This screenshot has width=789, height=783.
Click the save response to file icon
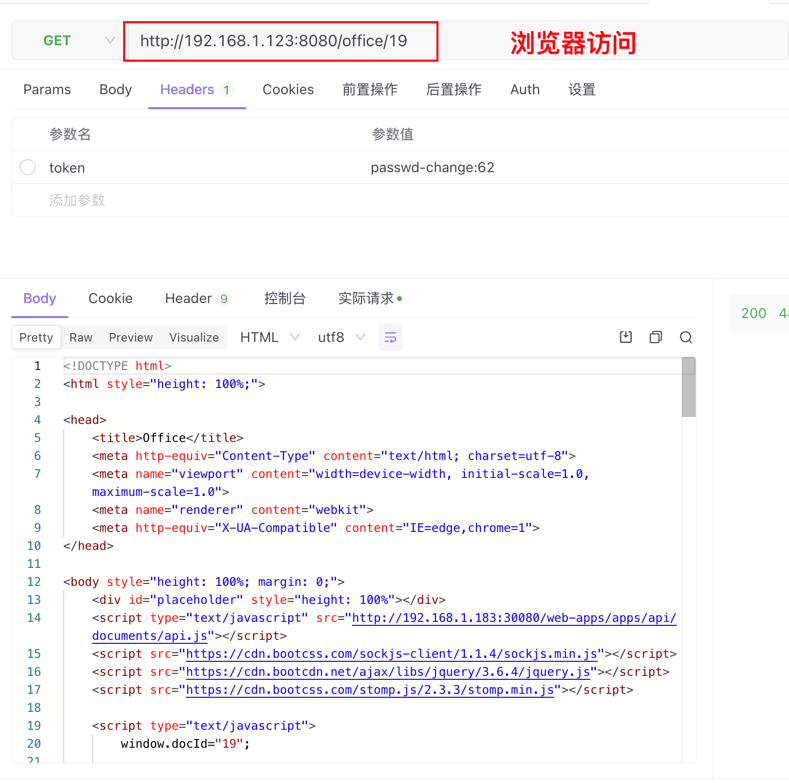(625, 337)
